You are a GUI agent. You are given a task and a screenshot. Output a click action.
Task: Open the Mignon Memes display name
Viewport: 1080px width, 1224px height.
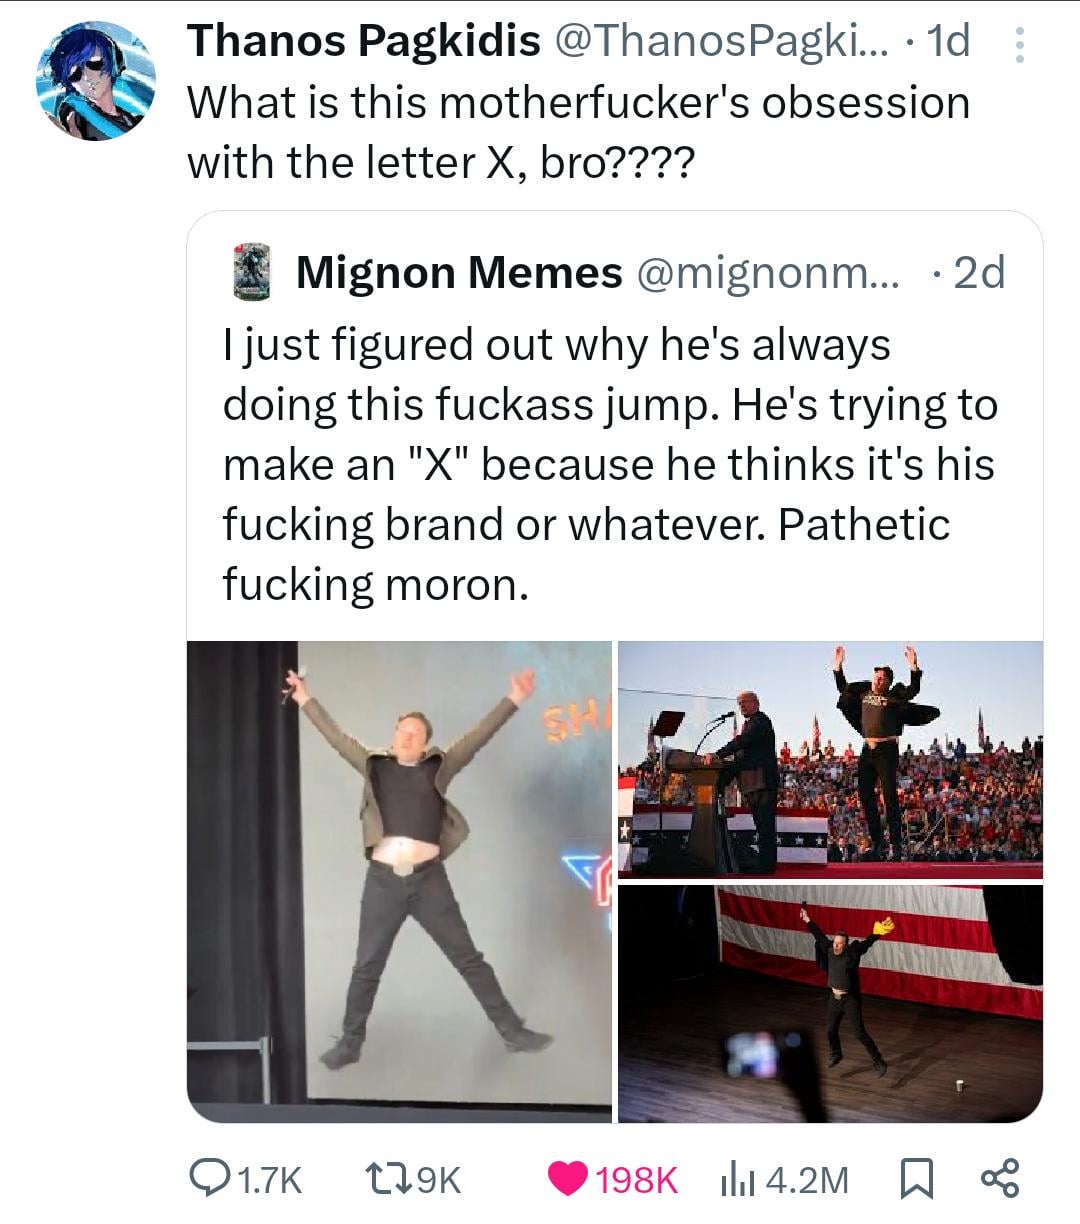point(459,272)
